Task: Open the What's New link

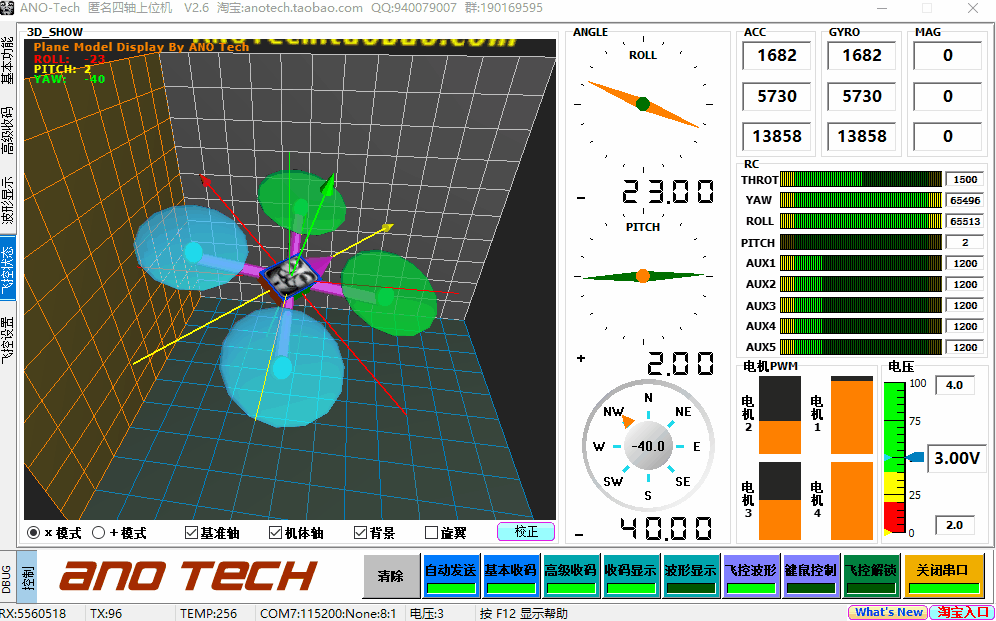Action: (x=887, y=613)
